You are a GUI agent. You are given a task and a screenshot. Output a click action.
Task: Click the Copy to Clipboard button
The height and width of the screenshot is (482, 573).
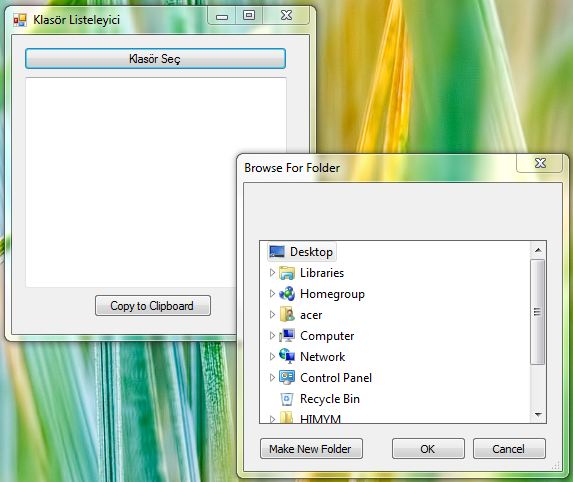pos(153,305)
